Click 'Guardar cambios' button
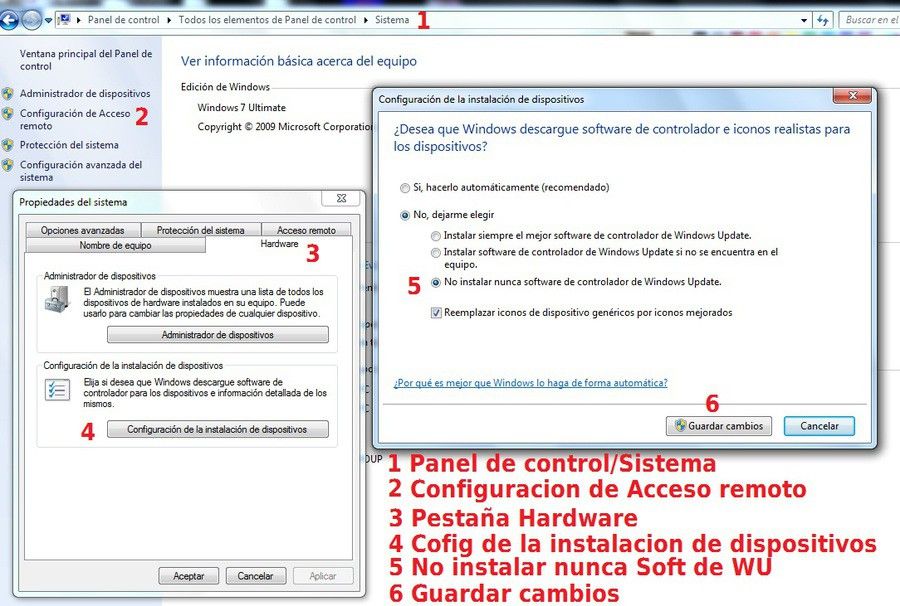900x606 pixels. tap(719, 426)
